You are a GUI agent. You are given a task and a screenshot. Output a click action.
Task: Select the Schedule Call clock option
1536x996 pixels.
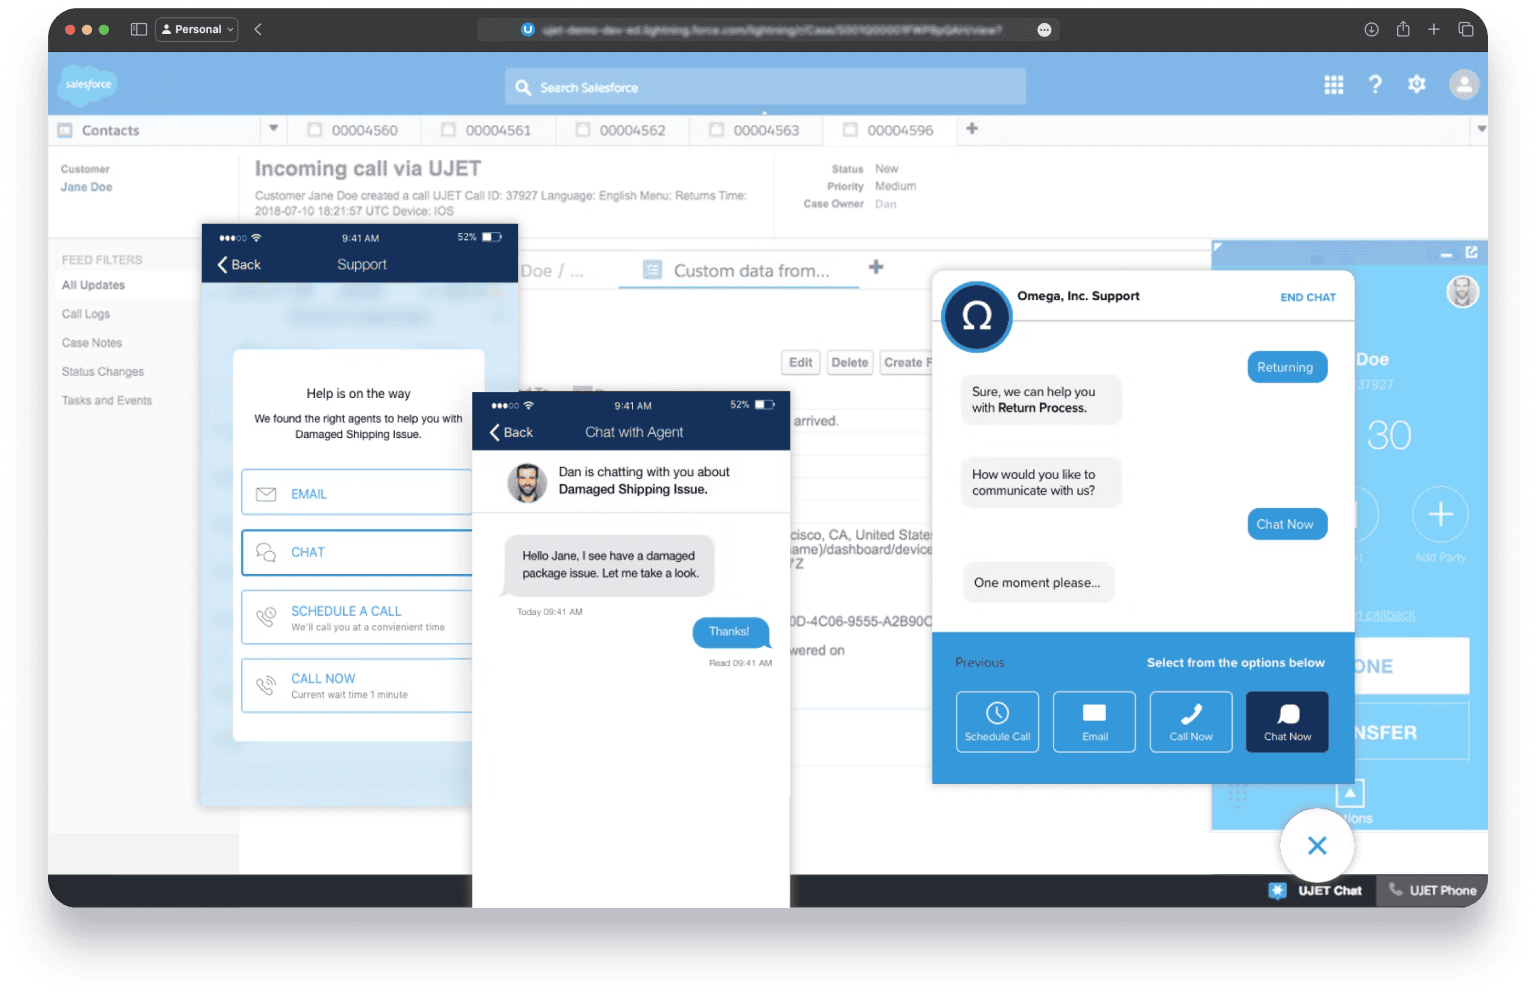point(997,722)
